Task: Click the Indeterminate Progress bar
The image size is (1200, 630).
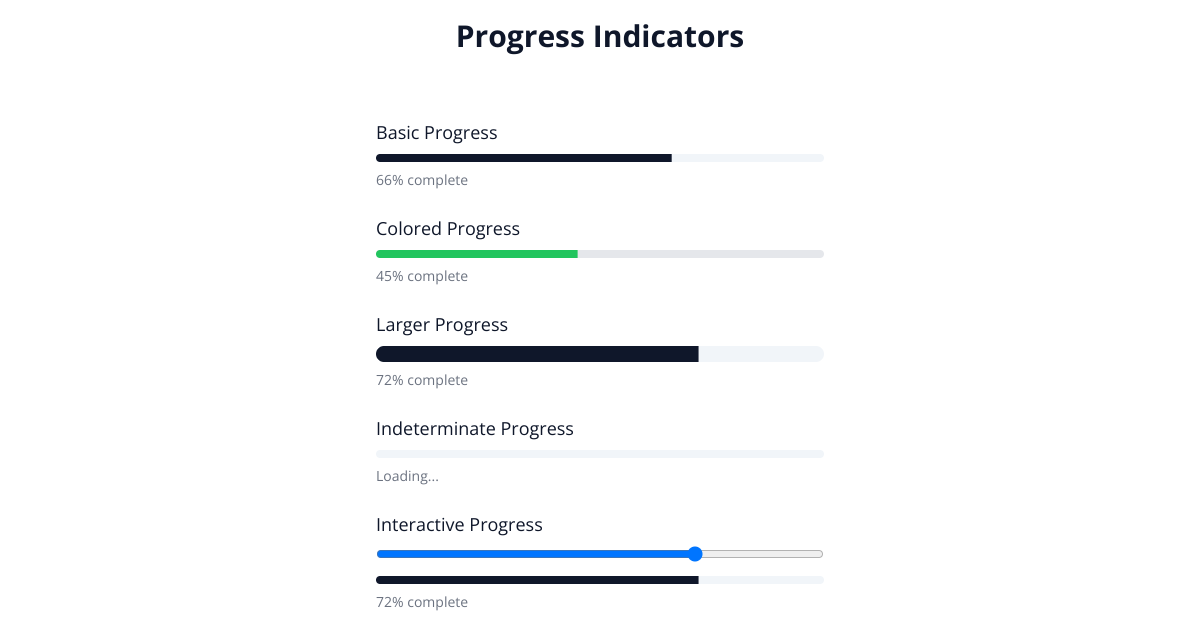Action: coord(600,453)
